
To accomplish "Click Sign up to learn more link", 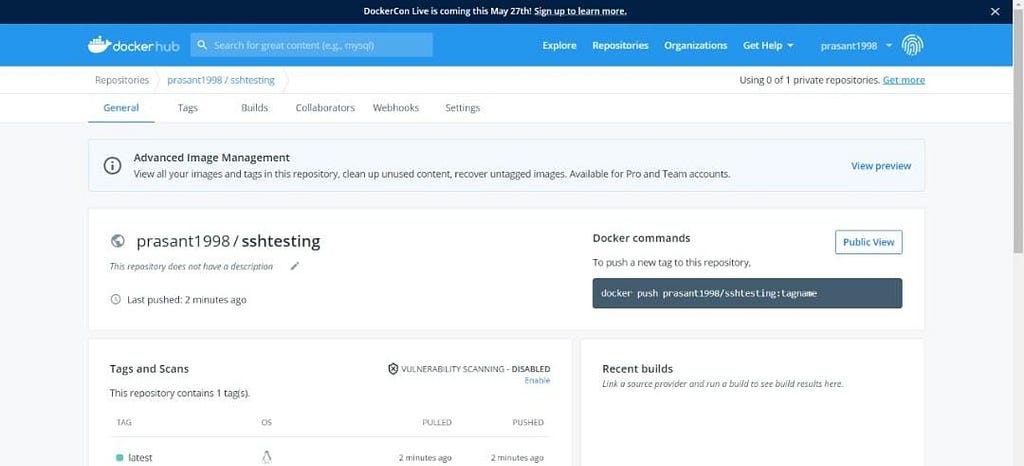I will [x=581, y=11].
